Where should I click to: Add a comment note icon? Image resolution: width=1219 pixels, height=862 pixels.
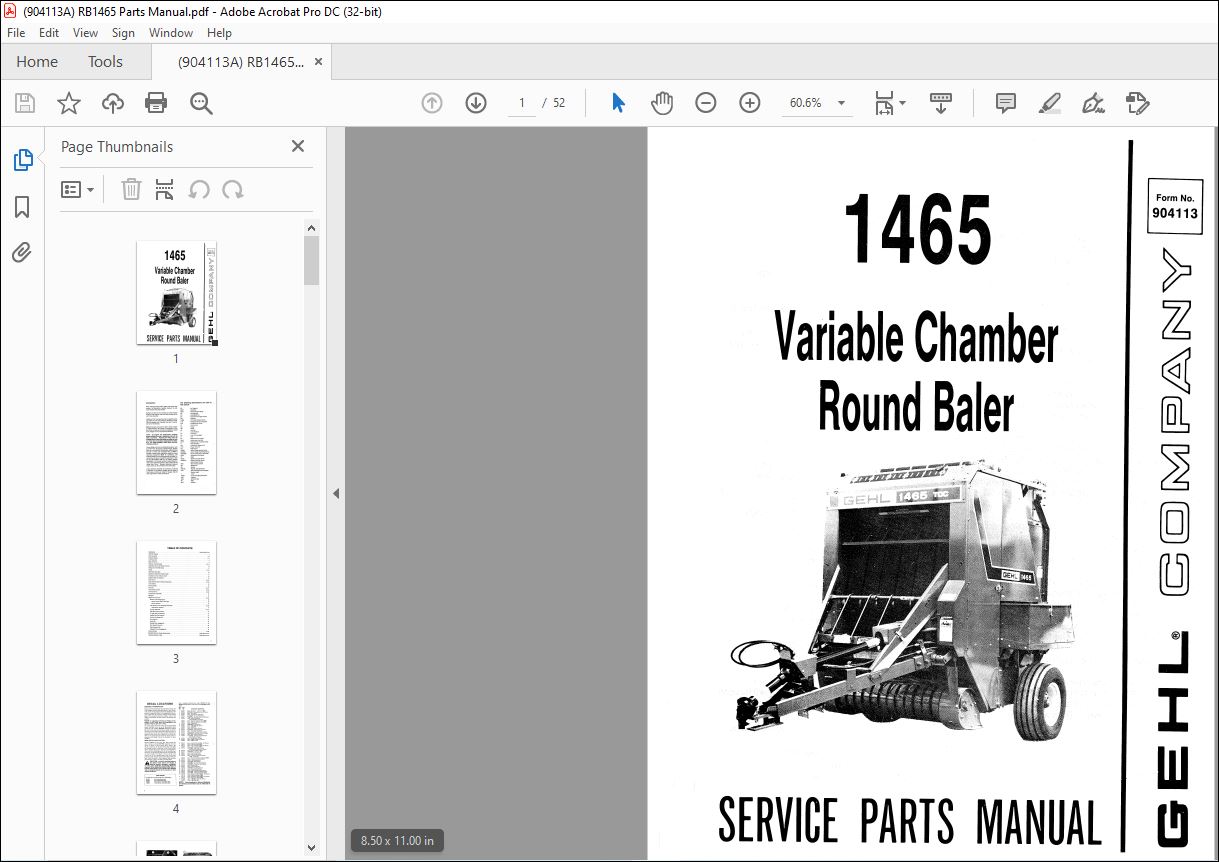[1006, 103]
